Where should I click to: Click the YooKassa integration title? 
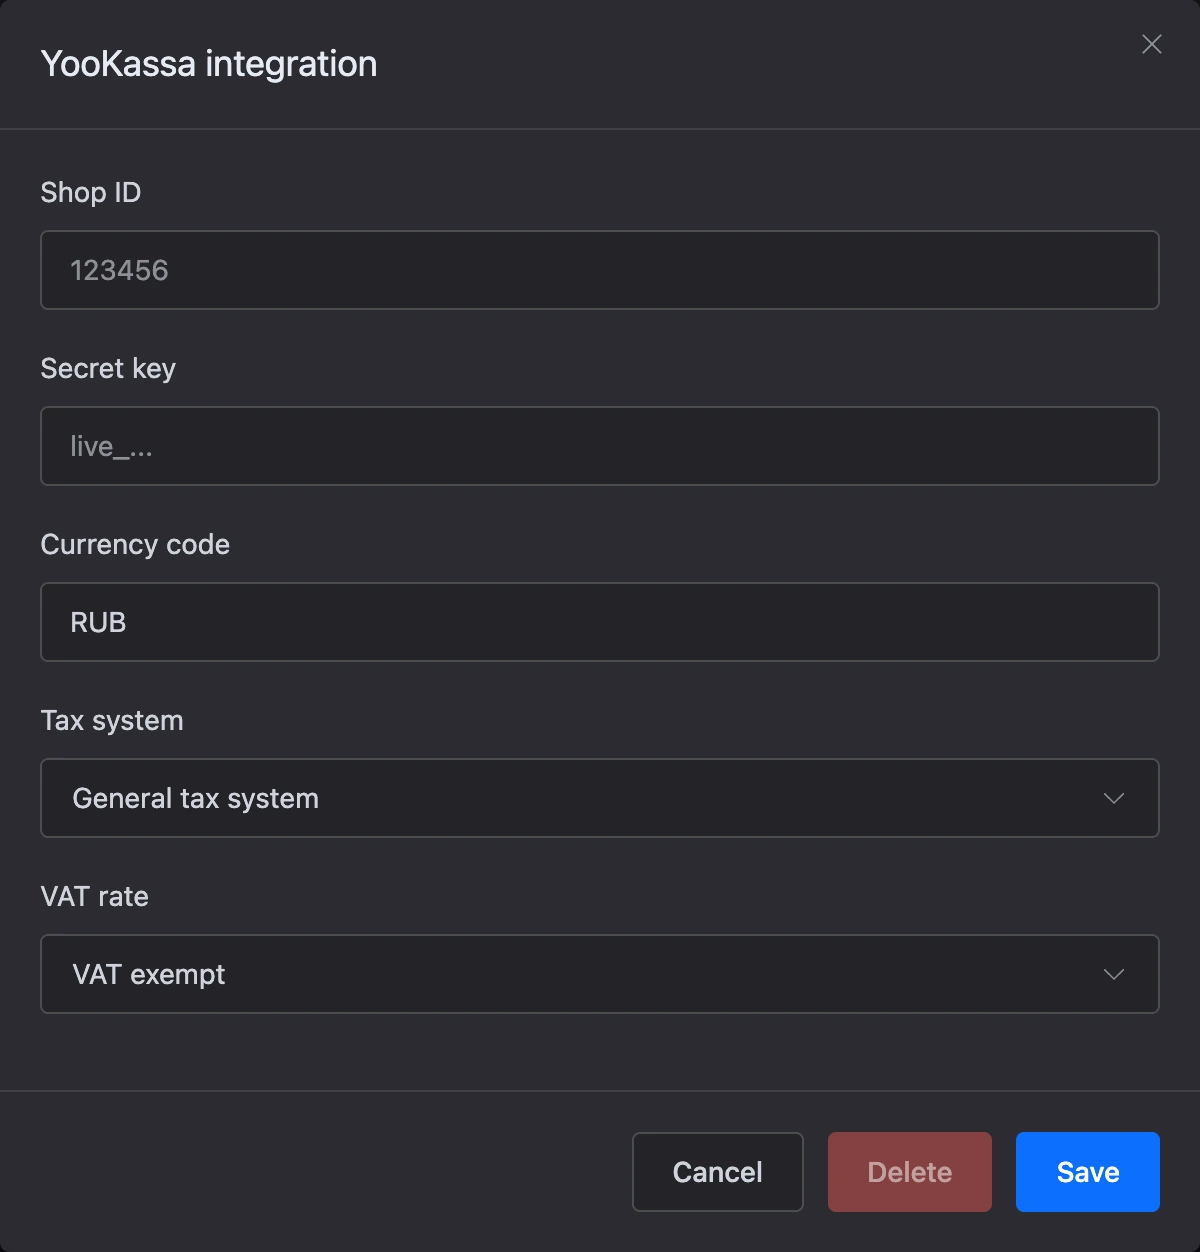tap(209, 64)
